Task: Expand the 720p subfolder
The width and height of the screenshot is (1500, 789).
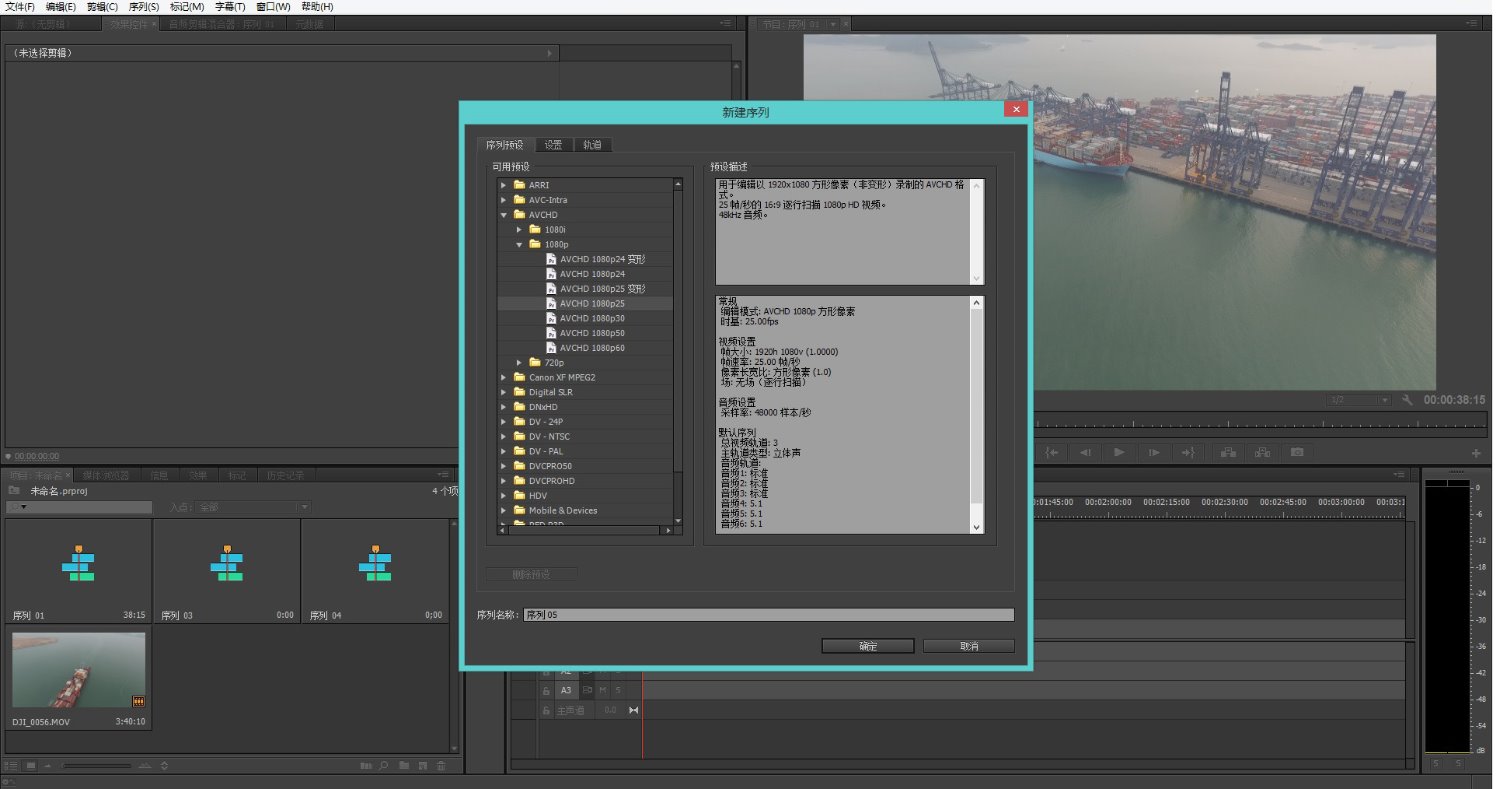Action: click(x=520, y=362)
